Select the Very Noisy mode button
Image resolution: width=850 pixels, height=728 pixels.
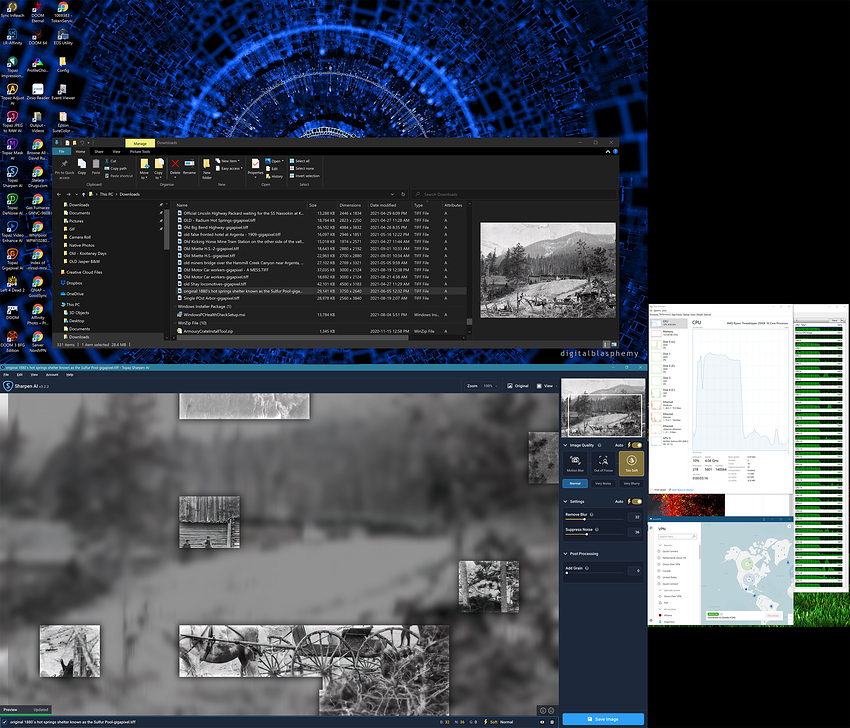(x=604, y=482)
